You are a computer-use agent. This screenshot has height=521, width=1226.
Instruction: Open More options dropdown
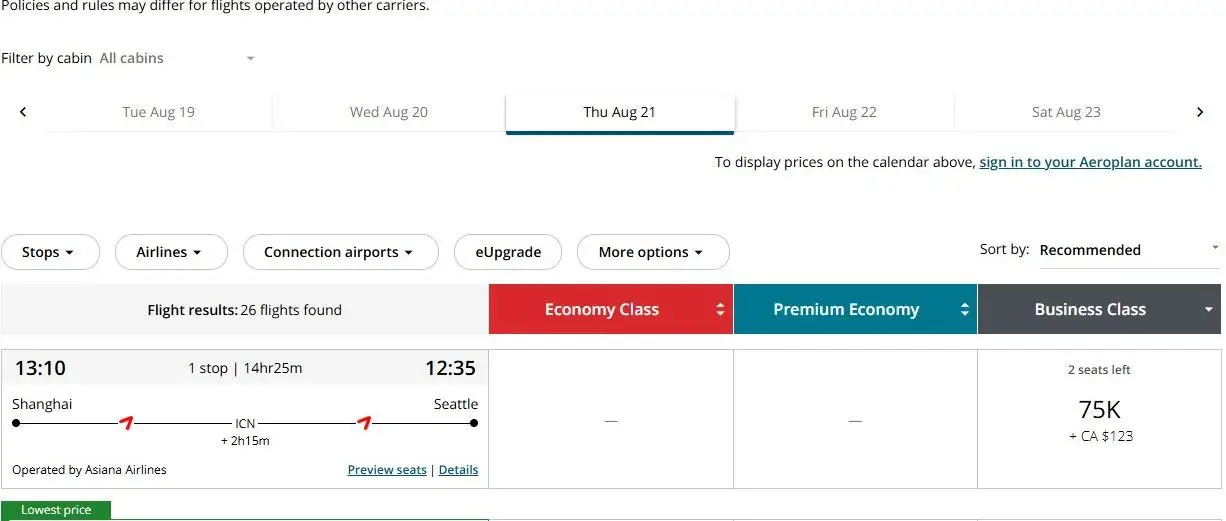(652, 252)
